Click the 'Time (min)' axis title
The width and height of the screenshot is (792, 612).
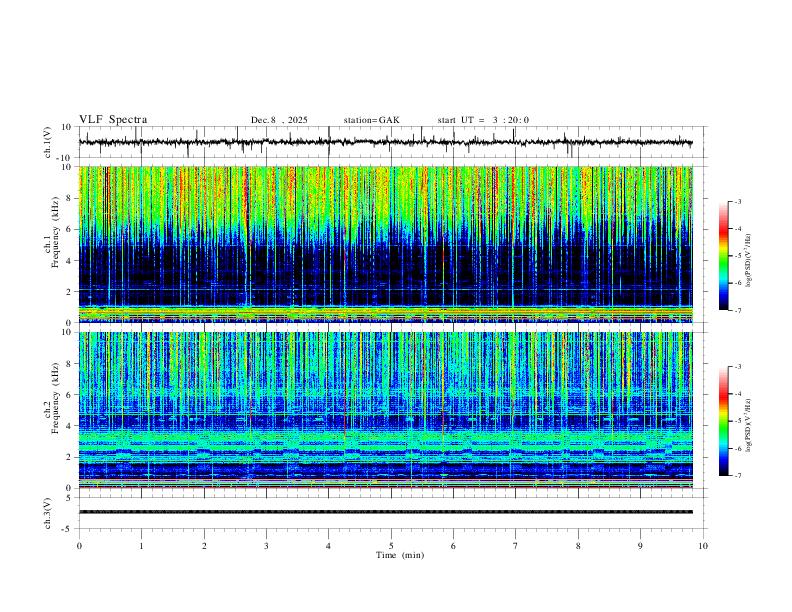point(400,555)
